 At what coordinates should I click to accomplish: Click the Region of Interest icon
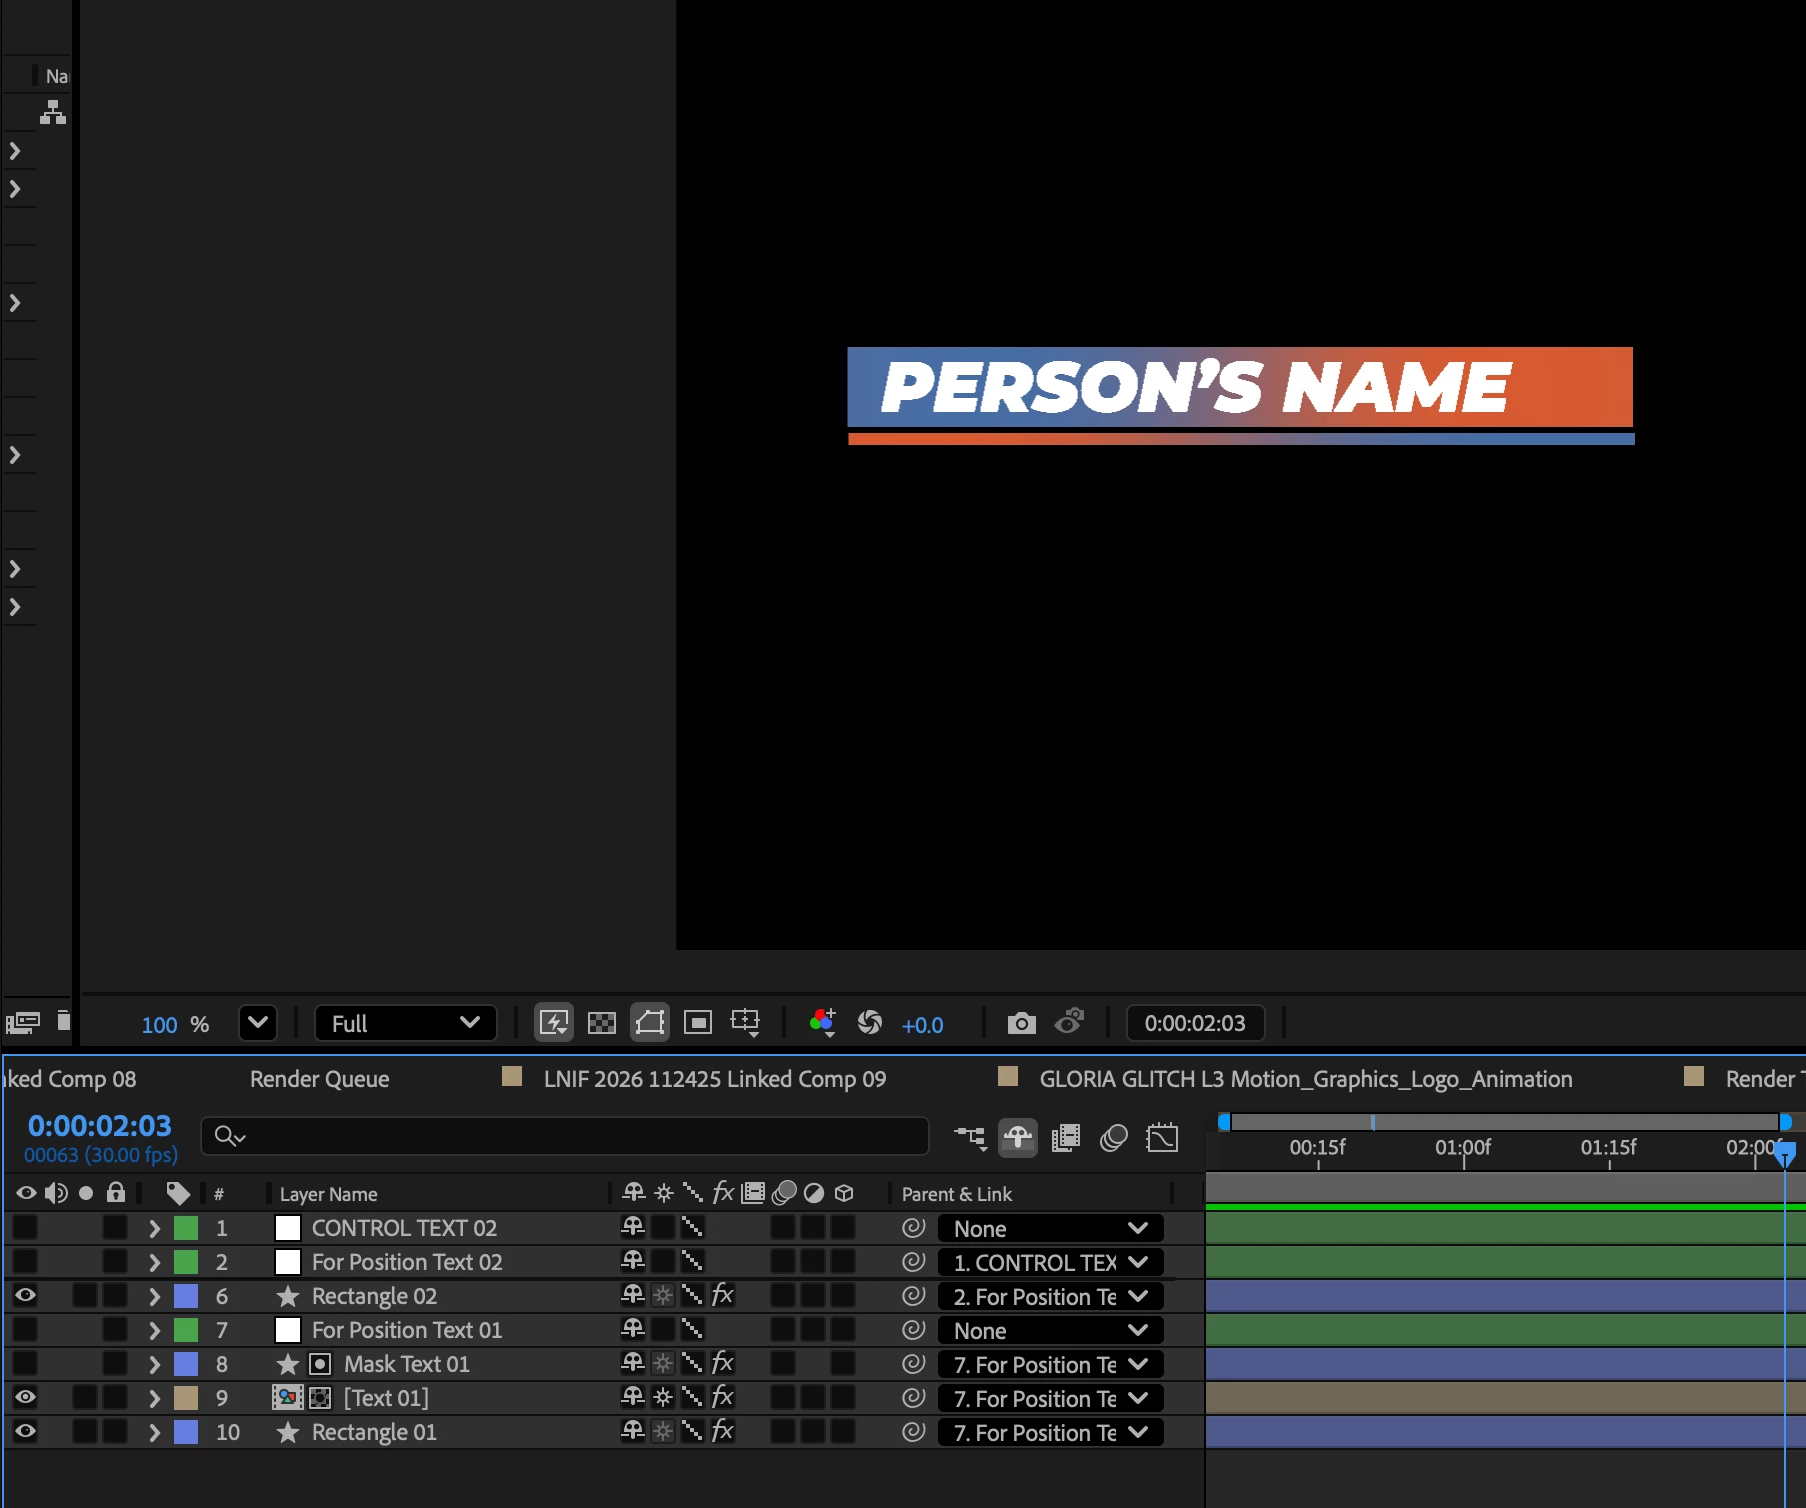[x=698, y=1023]
